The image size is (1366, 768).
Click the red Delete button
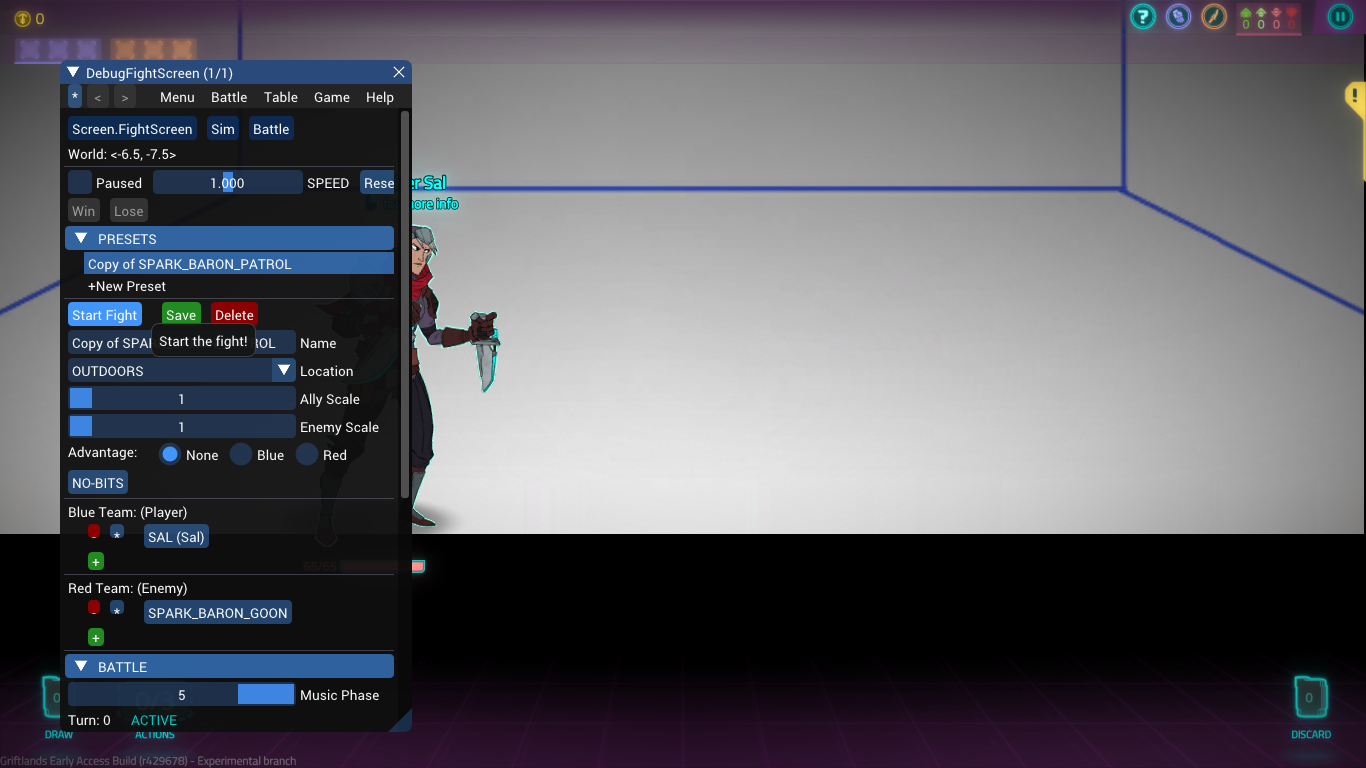point(234,315)
